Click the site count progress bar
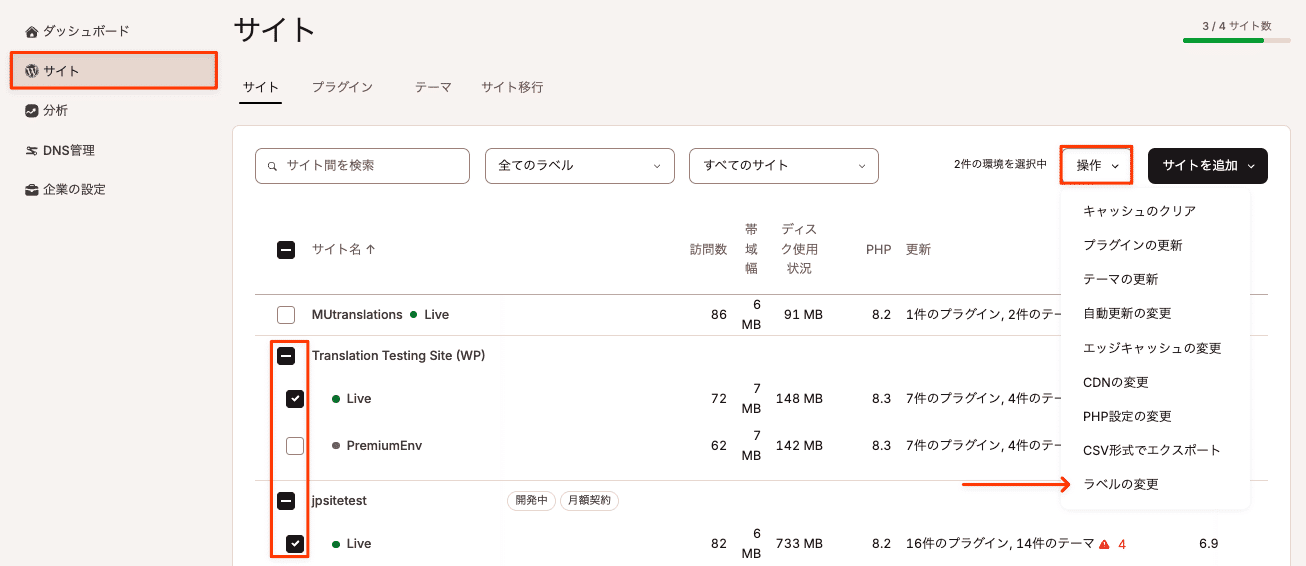This screenshot has height=566, width=1306. pyautogui.click(x=1236, y=41)
